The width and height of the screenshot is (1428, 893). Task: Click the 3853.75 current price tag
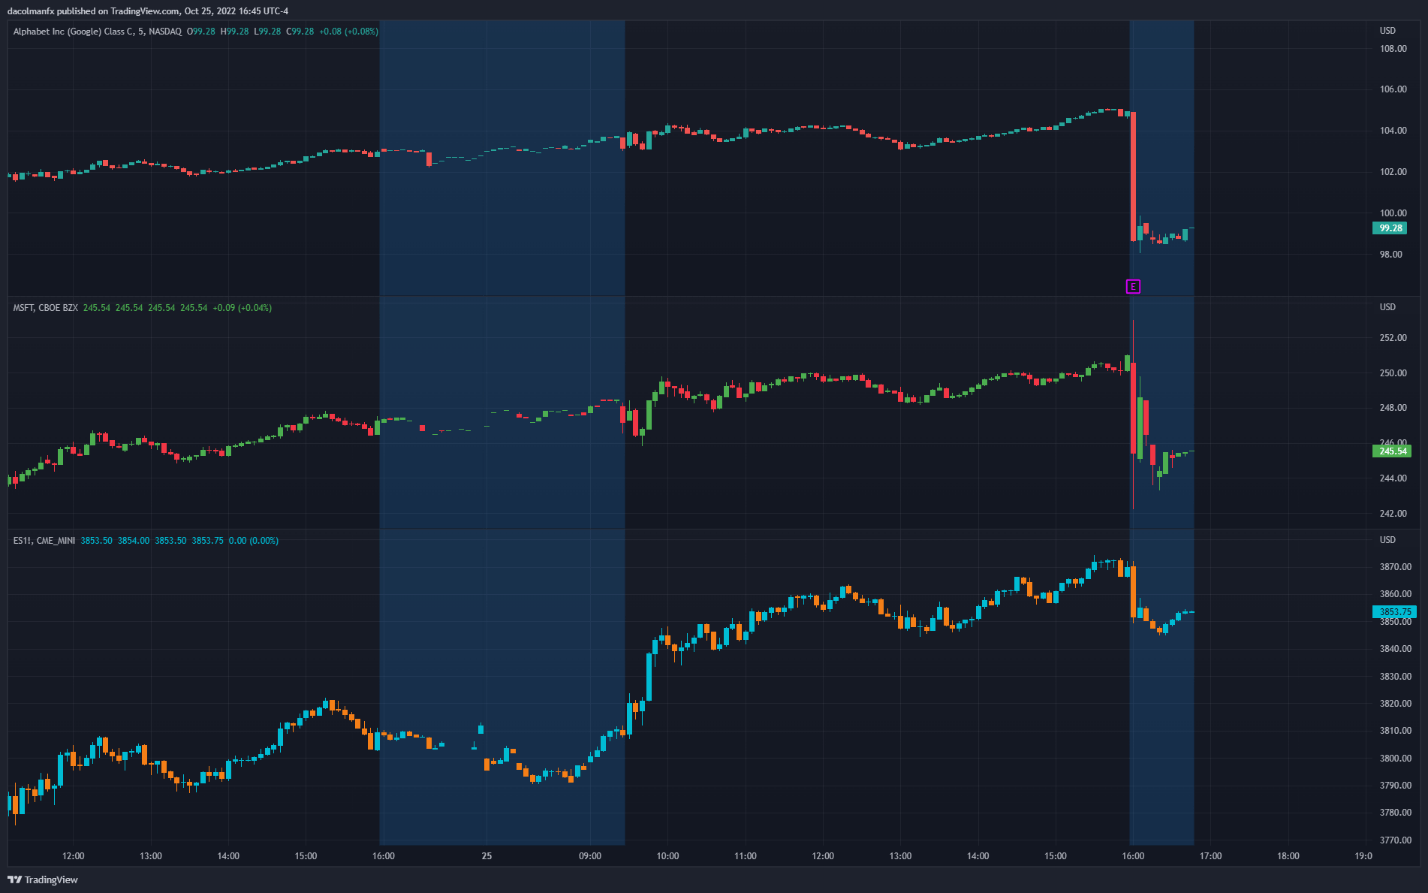coord(1394,611)
